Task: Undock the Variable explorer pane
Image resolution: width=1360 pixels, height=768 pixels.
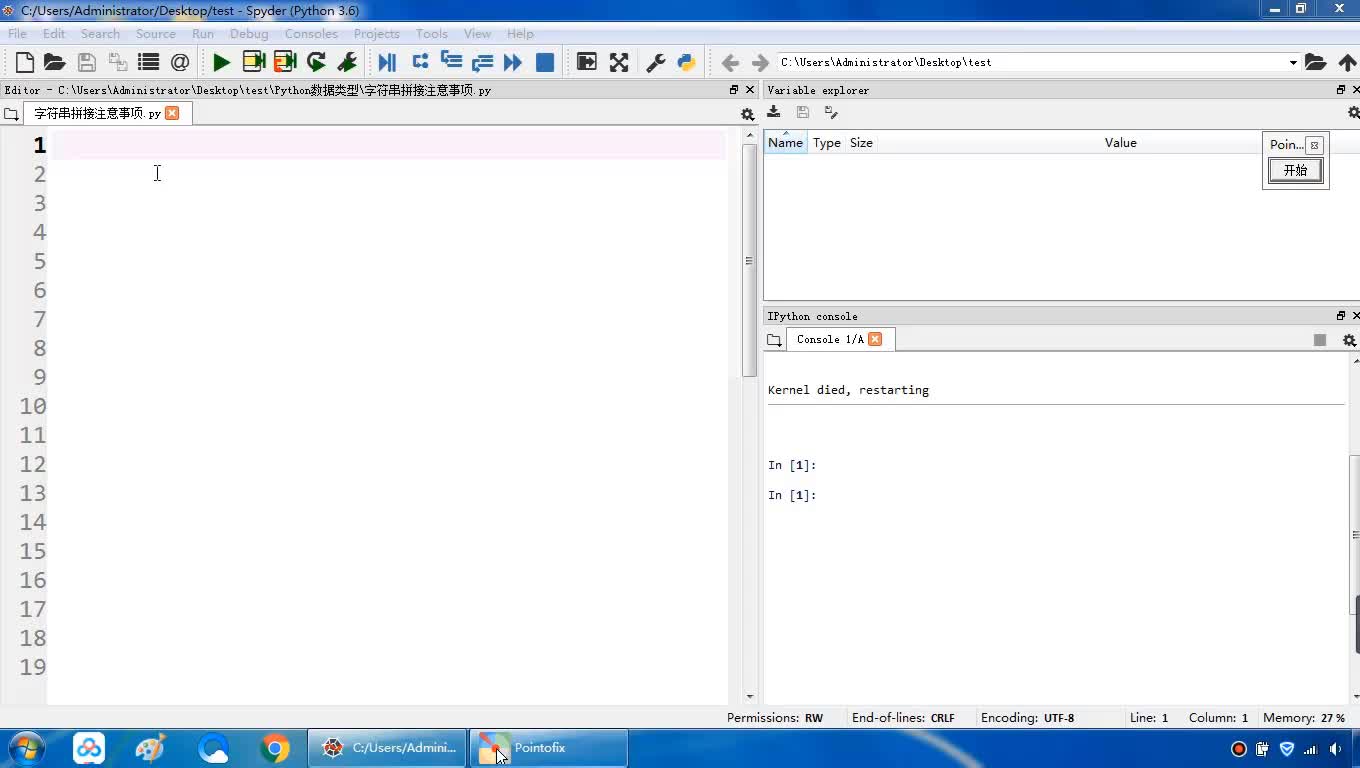Action: click(x=1341, y=90)
